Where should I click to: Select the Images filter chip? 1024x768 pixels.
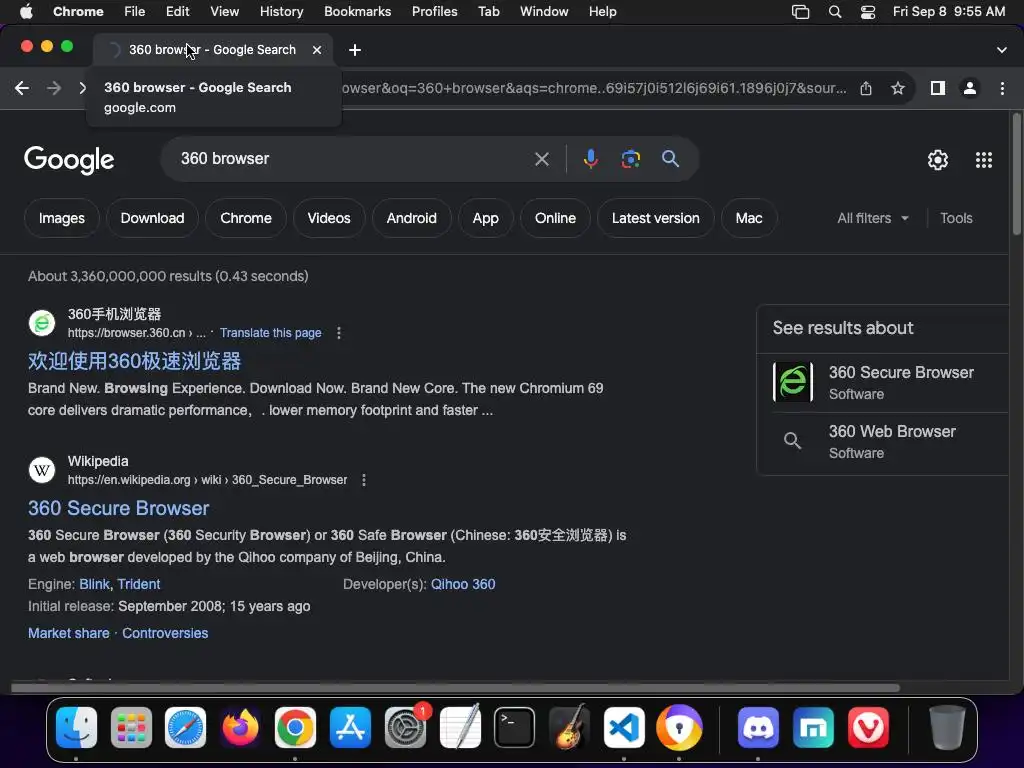pos(61,218)
